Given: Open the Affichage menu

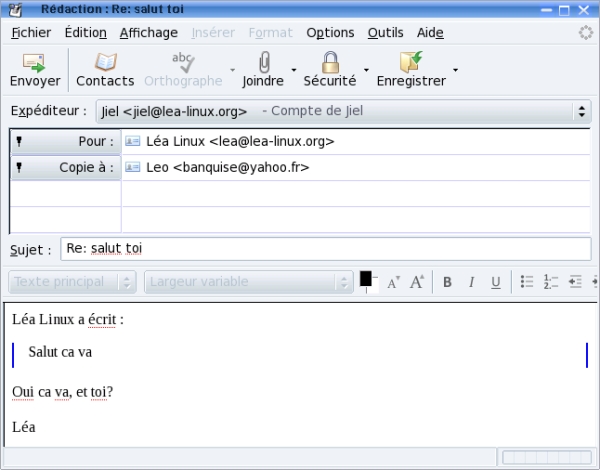Looking at the screenshot, I should 148,32.
